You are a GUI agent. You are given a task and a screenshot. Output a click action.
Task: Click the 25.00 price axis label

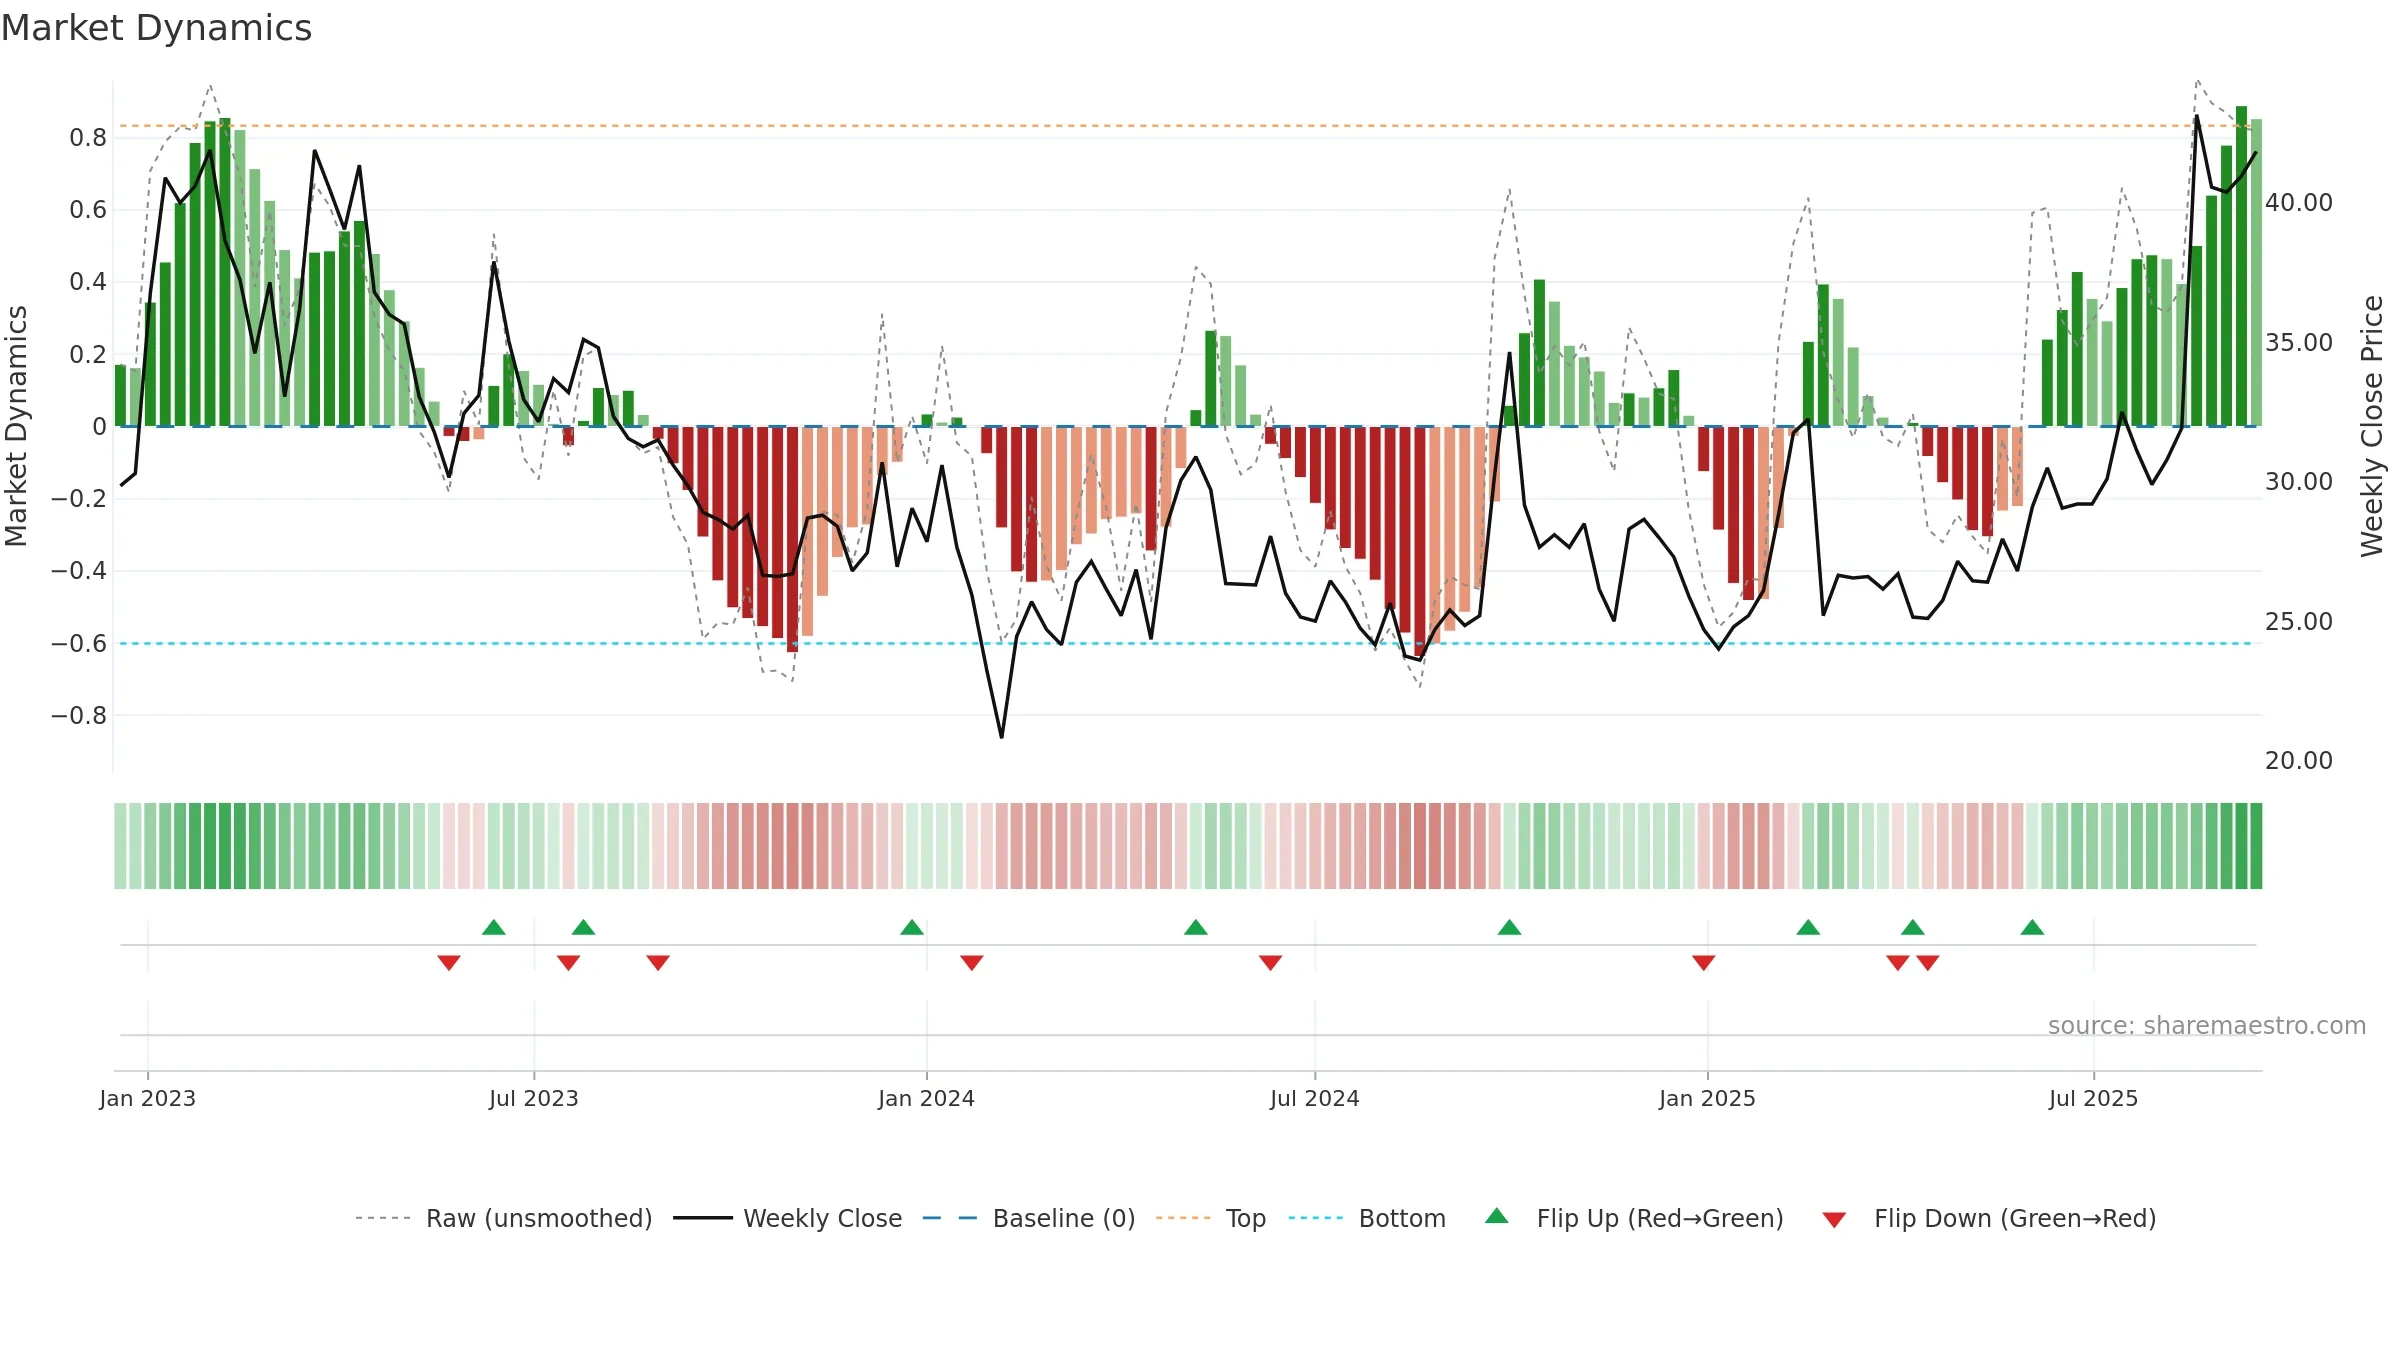tap(2299, 622)
